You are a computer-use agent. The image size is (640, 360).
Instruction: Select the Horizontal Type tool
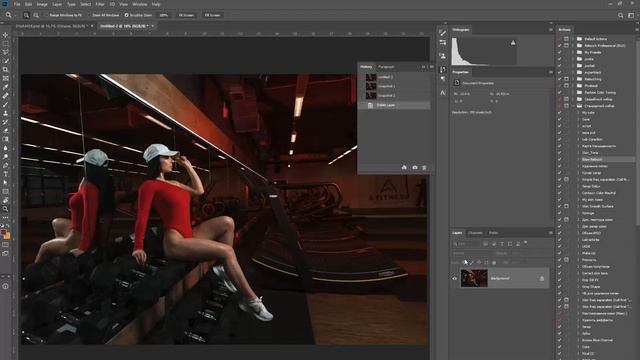click(x=5, y=174)
